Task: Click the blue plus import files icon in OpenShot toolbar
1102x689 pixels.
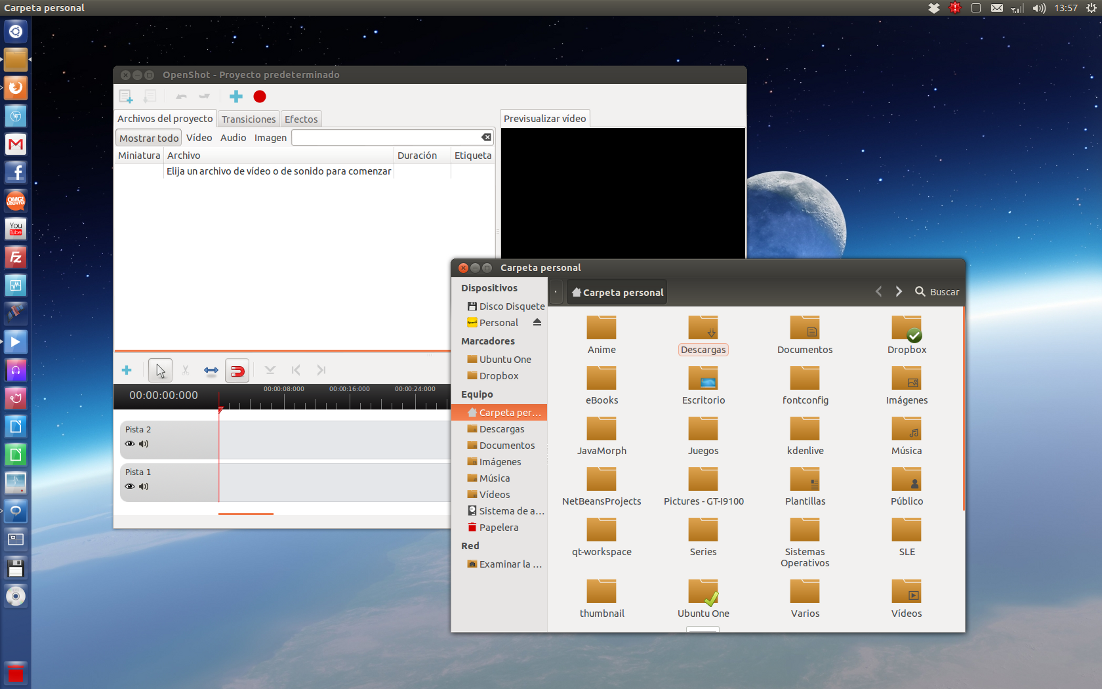Action: tap(236, 96)
